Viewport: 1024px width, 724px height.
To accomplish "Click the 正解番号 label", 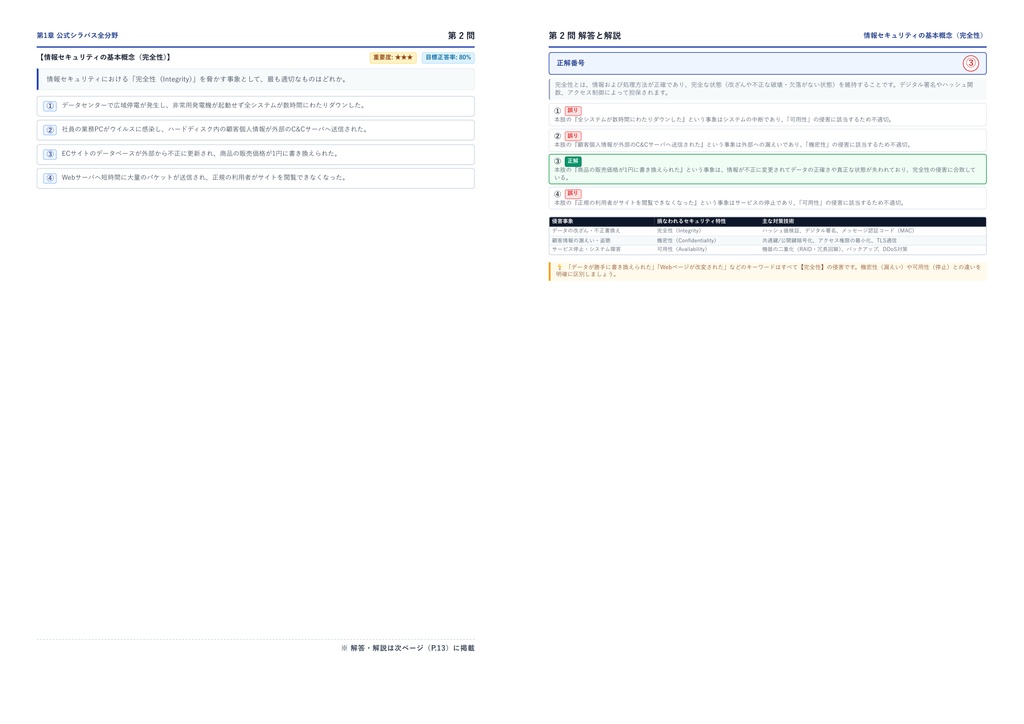I will [x=570, y=63].
